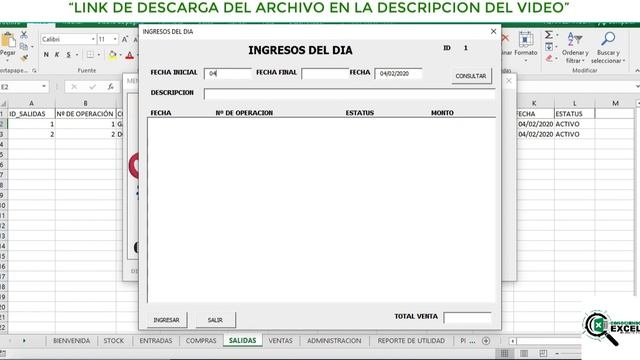Click the AutoSum sigma icon
Screen dimensions: 640x360
(549, 35)
